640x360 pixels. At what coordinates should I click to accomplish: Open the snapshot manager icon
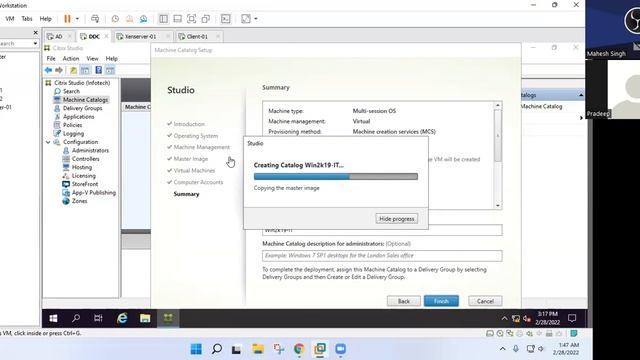143,19
